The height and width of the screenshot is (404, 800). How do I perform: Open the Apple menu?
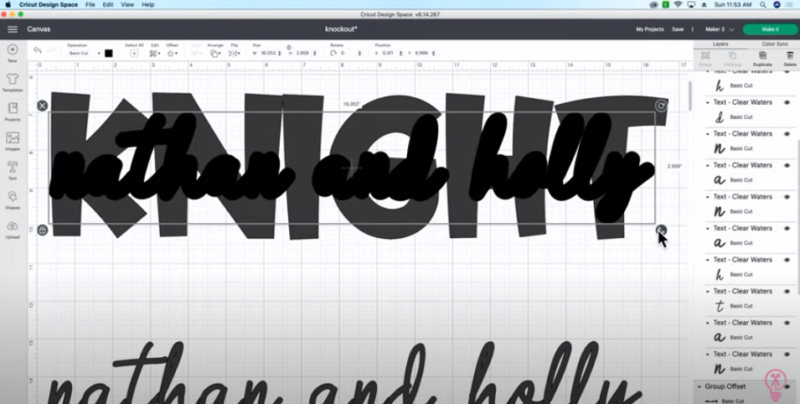(x=8, y=5)
